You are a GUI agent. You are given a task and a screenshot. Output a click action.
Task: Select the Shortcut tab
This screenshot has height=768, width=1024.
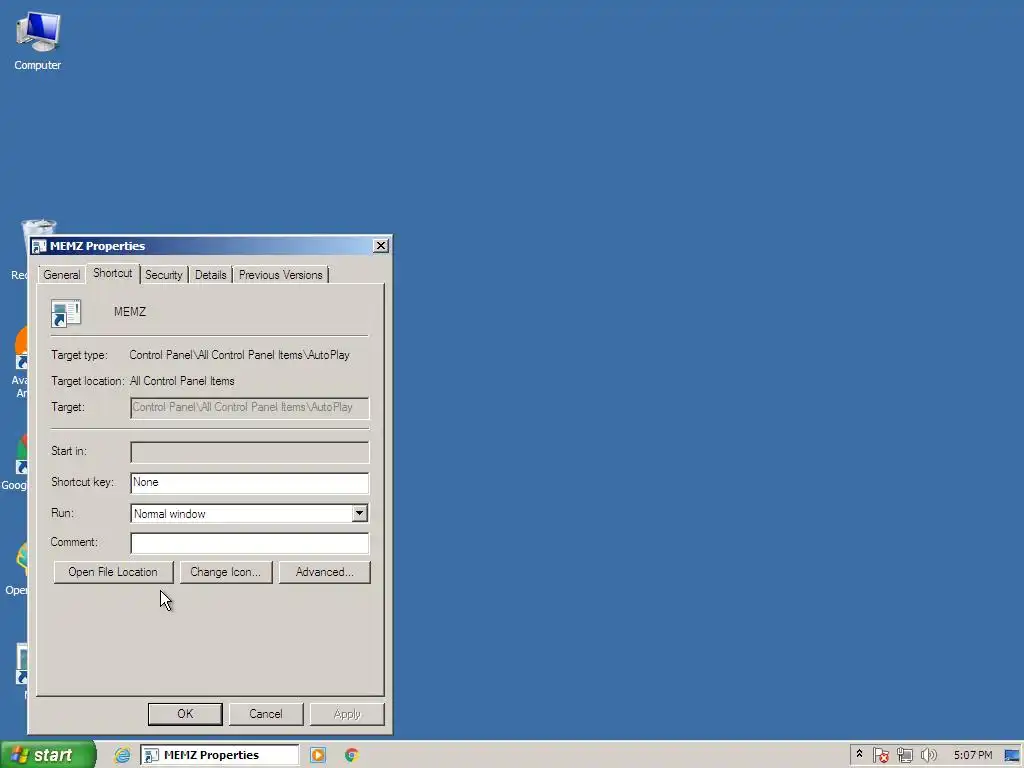pyautogui.click(x=112, y=273)
